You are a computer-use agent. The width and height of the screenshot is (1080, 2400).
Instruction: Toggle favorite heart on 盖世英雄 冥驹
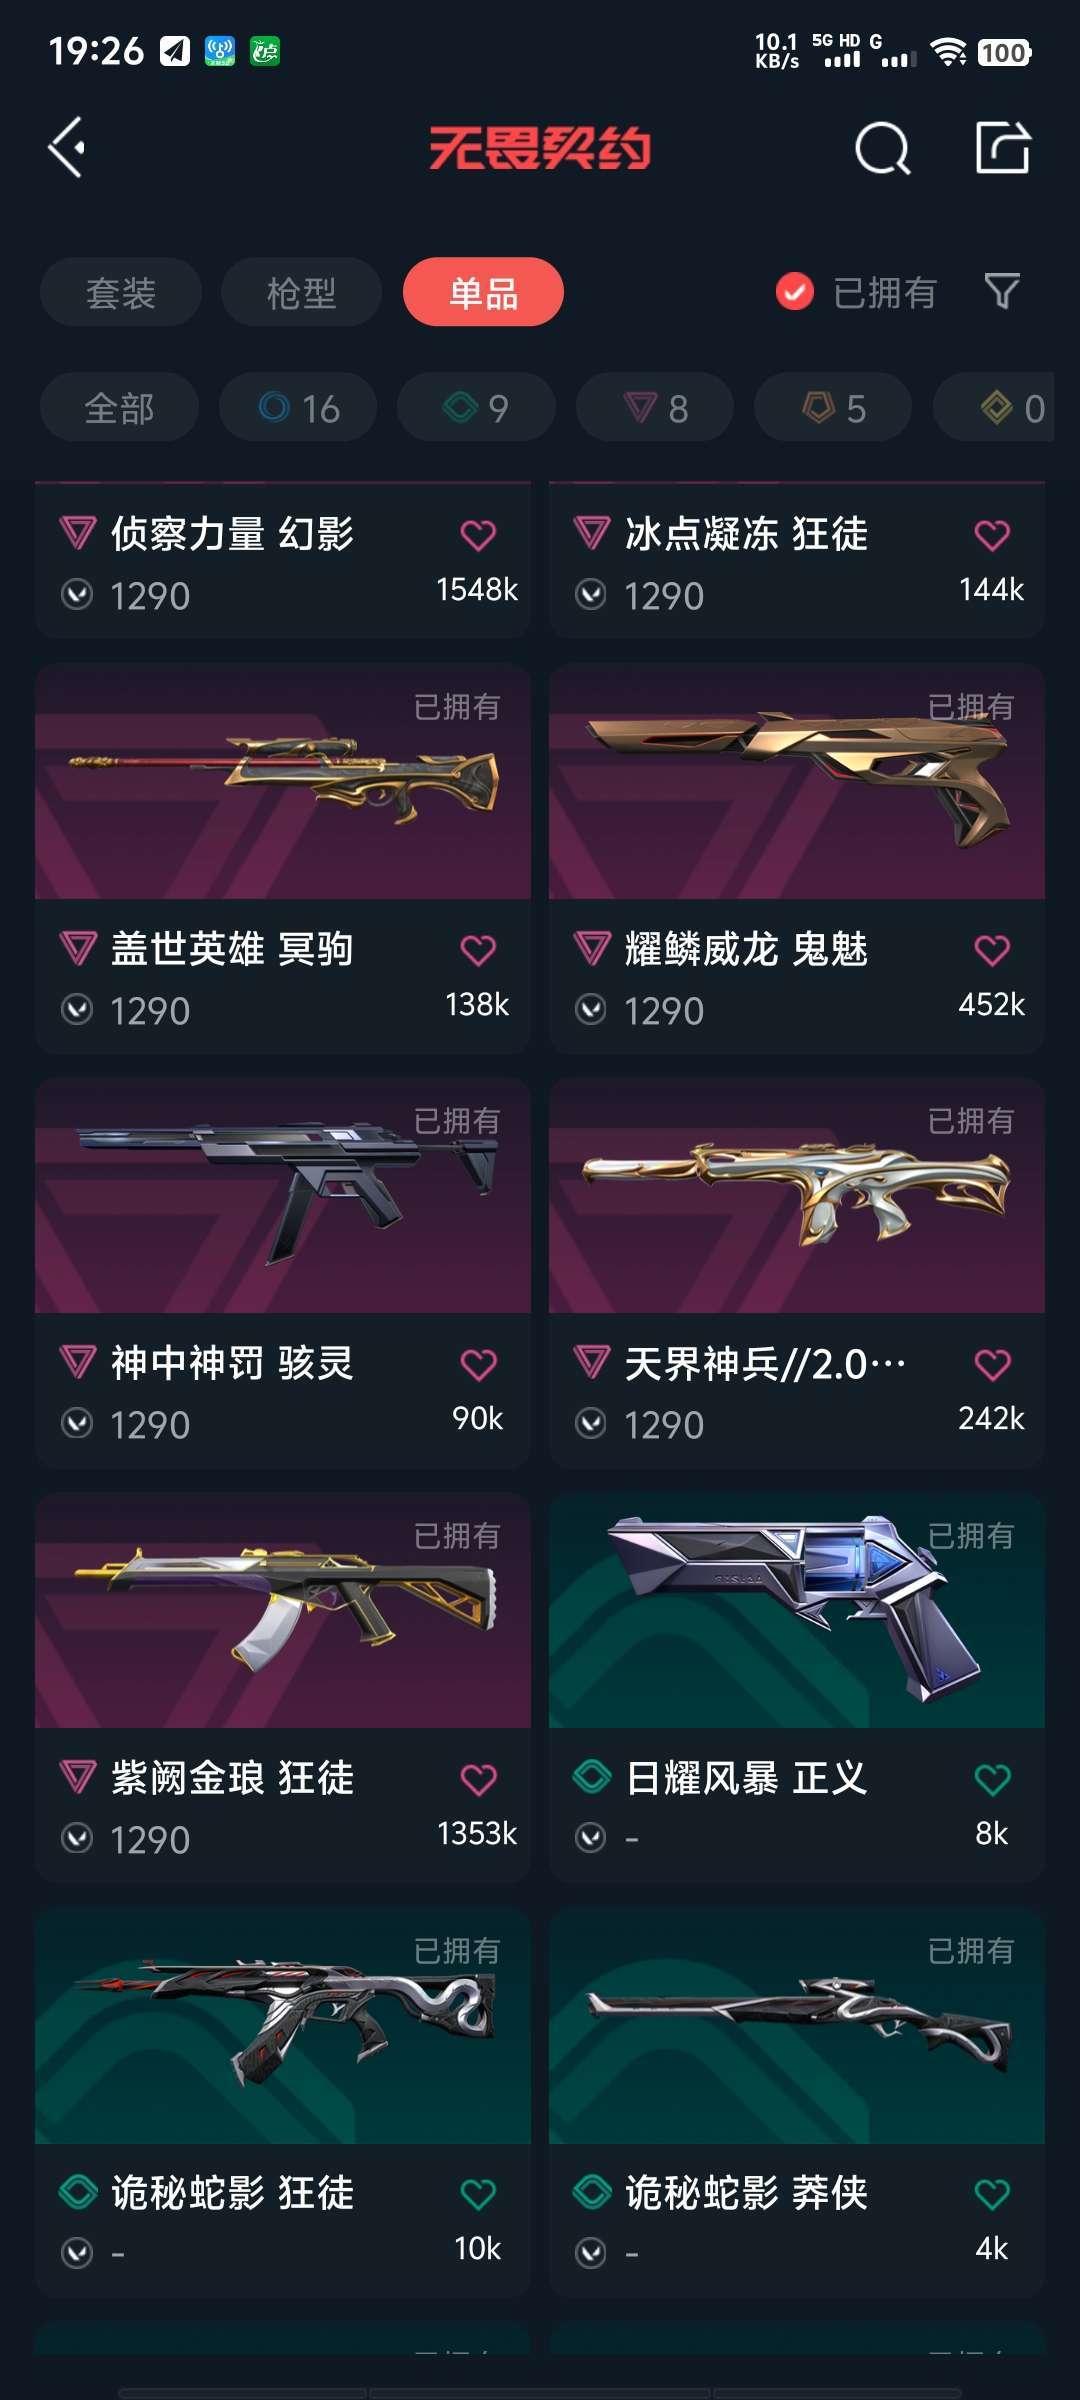(478, 950)
